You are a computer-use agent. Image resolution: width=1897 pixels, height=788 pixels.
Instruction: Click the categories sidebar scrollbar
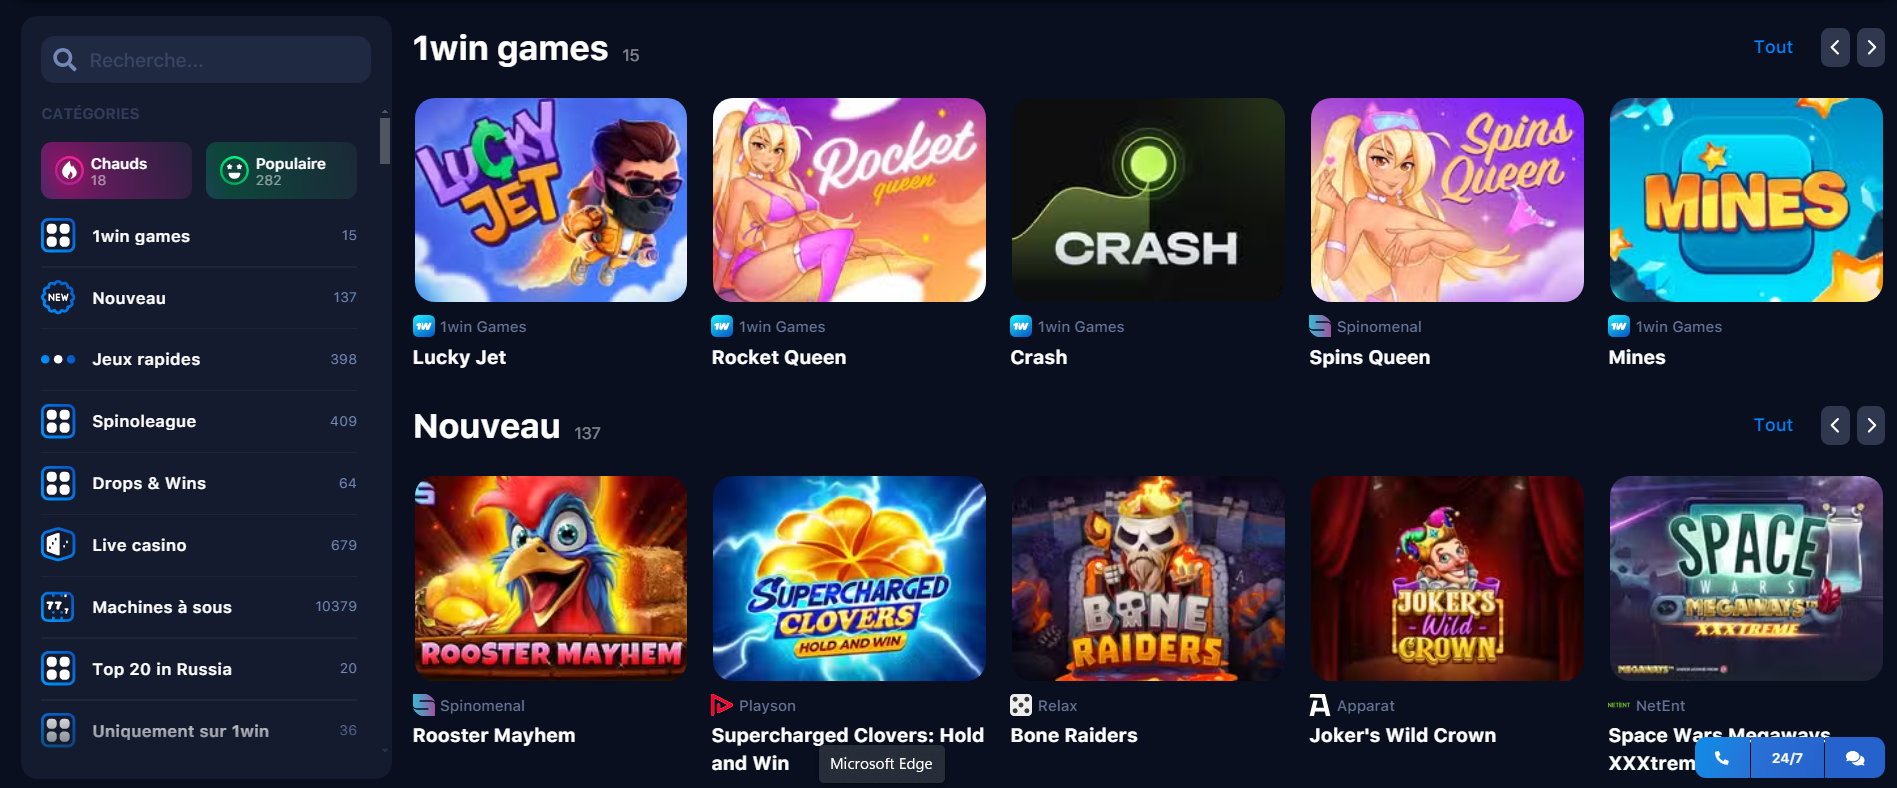(x=385, y=140)
